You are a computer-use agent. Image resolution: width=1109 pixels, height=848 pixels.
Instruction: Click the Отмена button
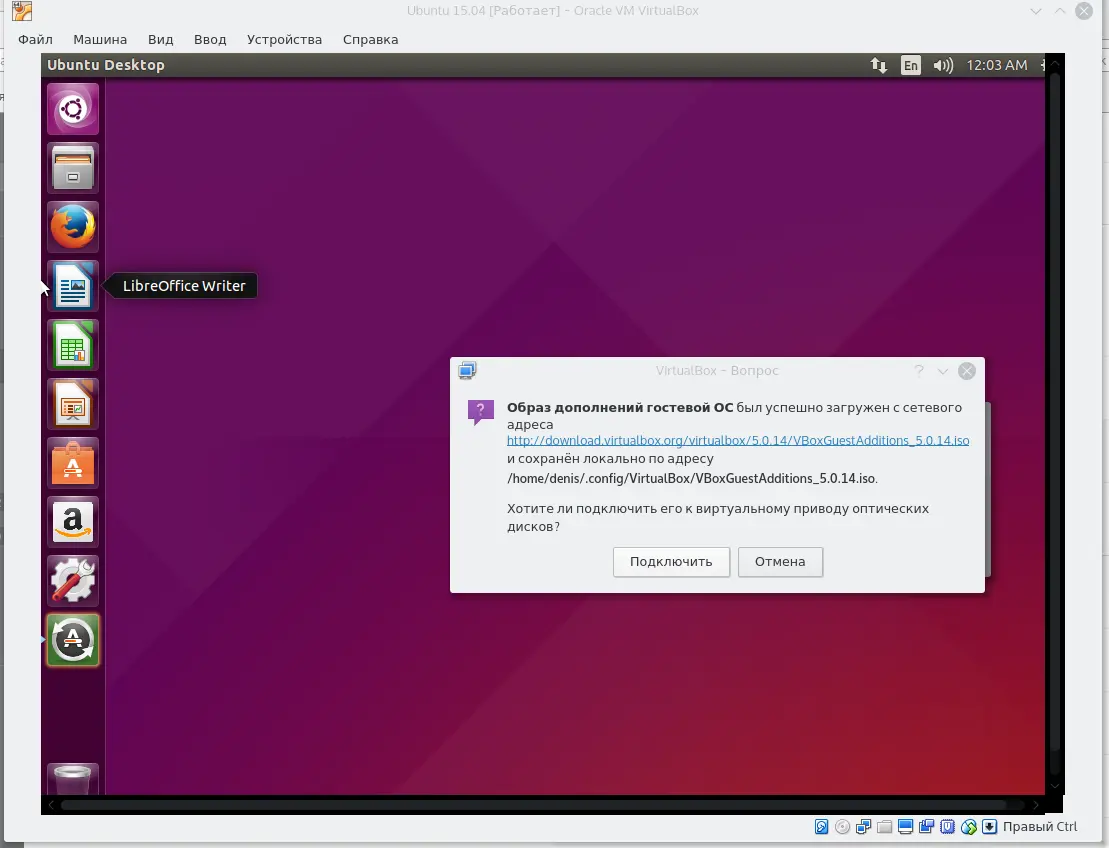(780, 562)
